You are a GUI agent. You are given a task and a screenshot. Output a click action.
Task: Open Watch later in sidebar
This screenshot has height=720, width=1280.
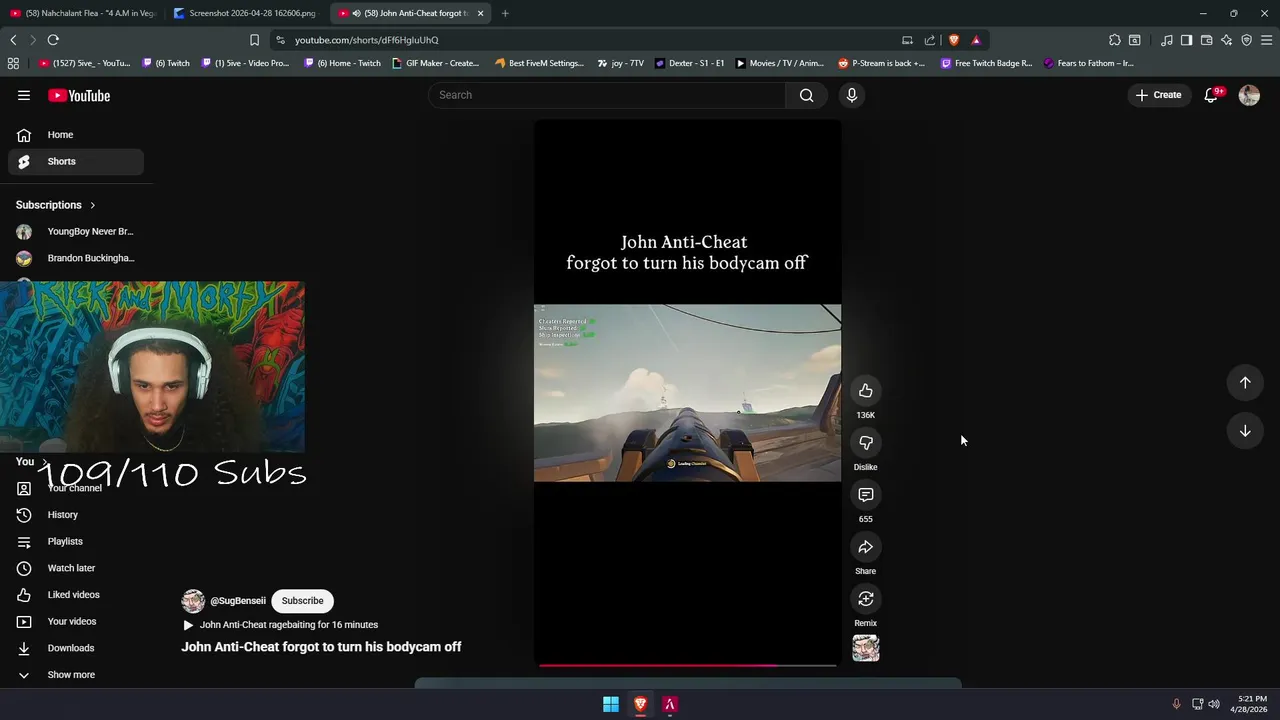pos(75,568)
